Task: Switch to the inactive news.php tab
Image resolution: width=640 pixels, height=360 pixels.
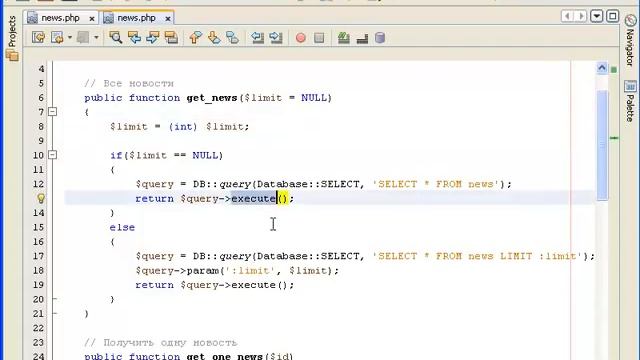Action: (60, 18)
